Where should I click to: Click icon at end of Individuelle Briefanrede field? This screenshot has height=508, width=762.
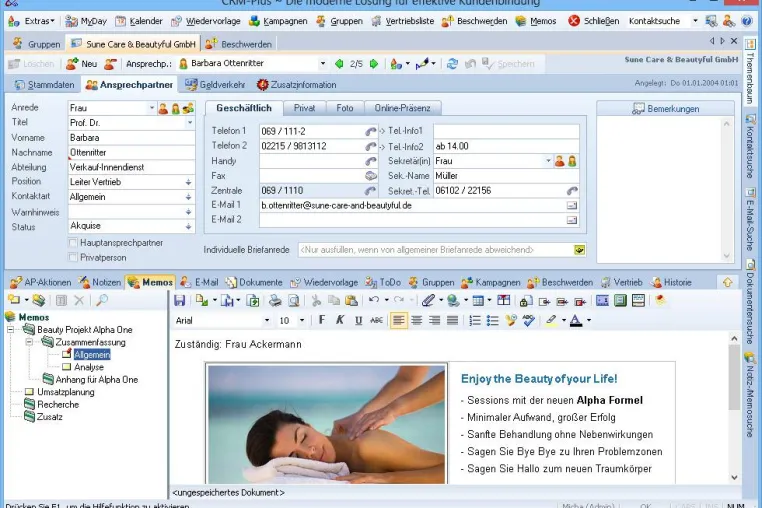coord(579,250)
